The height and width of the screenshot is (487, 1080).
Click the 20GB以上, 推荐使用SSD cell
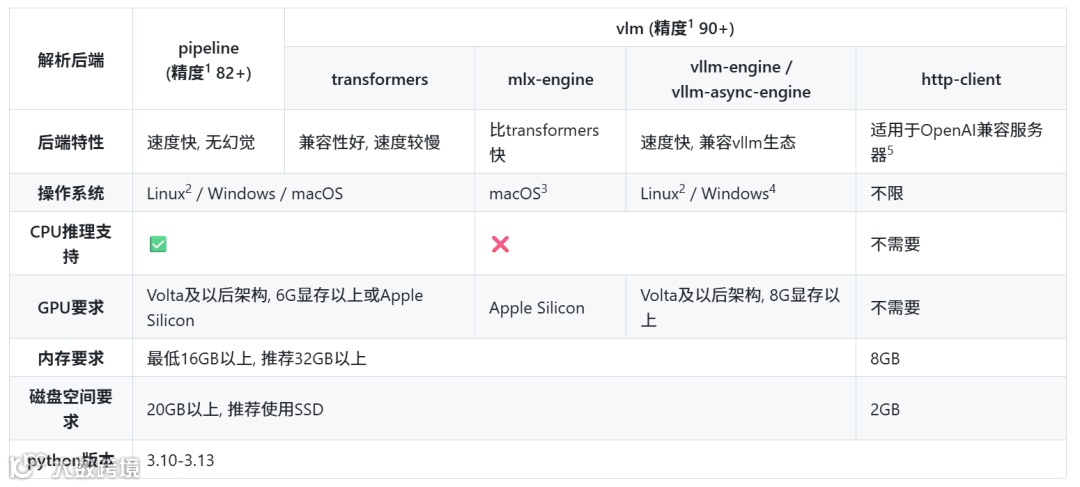click(x=235, y=410)
